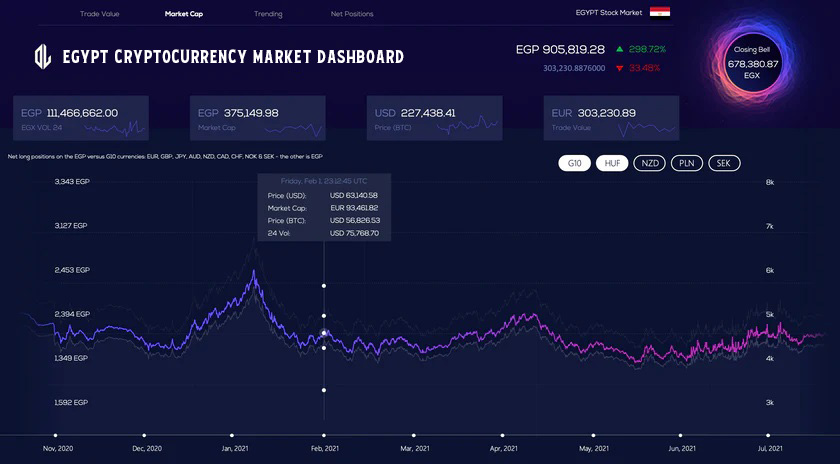Viewport: 840px width, 464px height.
Task: Enable the NZD currency filter
Action: (649, 163)
